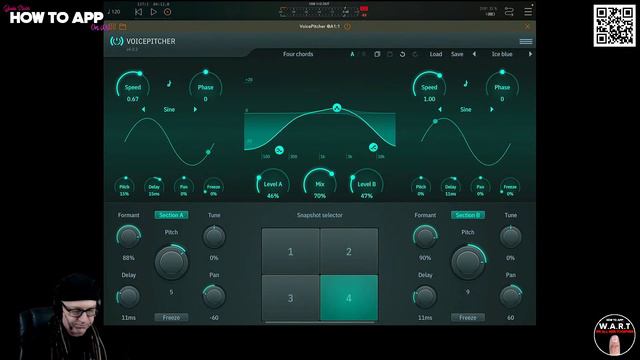Click right LFO Pan modulation knob
Image resolution: width=640 pixels, height=360 pixels.
480,187
